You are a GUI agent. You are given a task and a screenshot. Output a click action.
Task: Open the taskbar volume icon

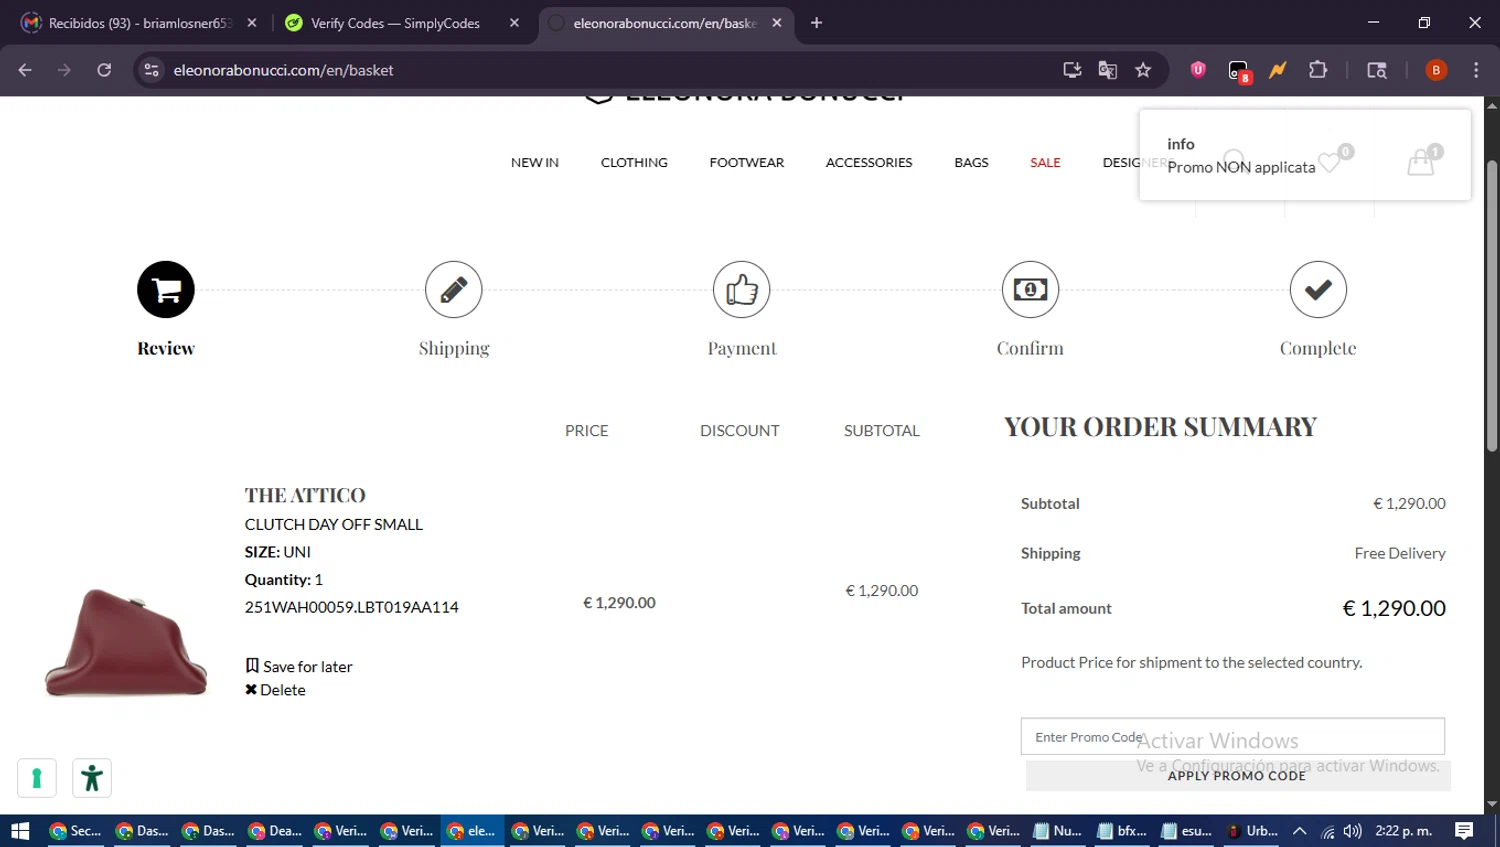[1352, 831]
